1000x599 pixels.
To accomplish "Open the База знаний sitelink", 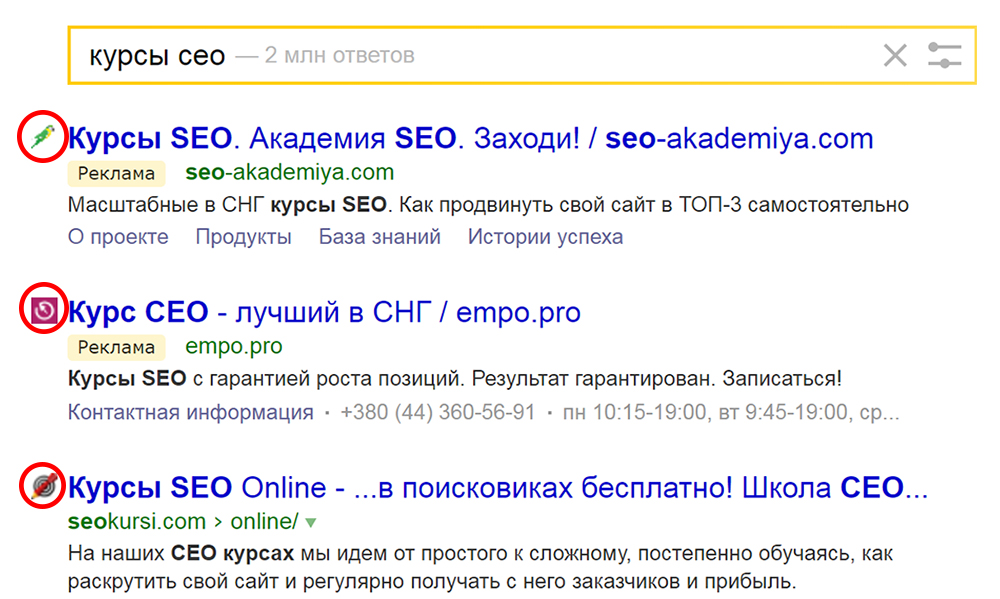I will [380, 237].
